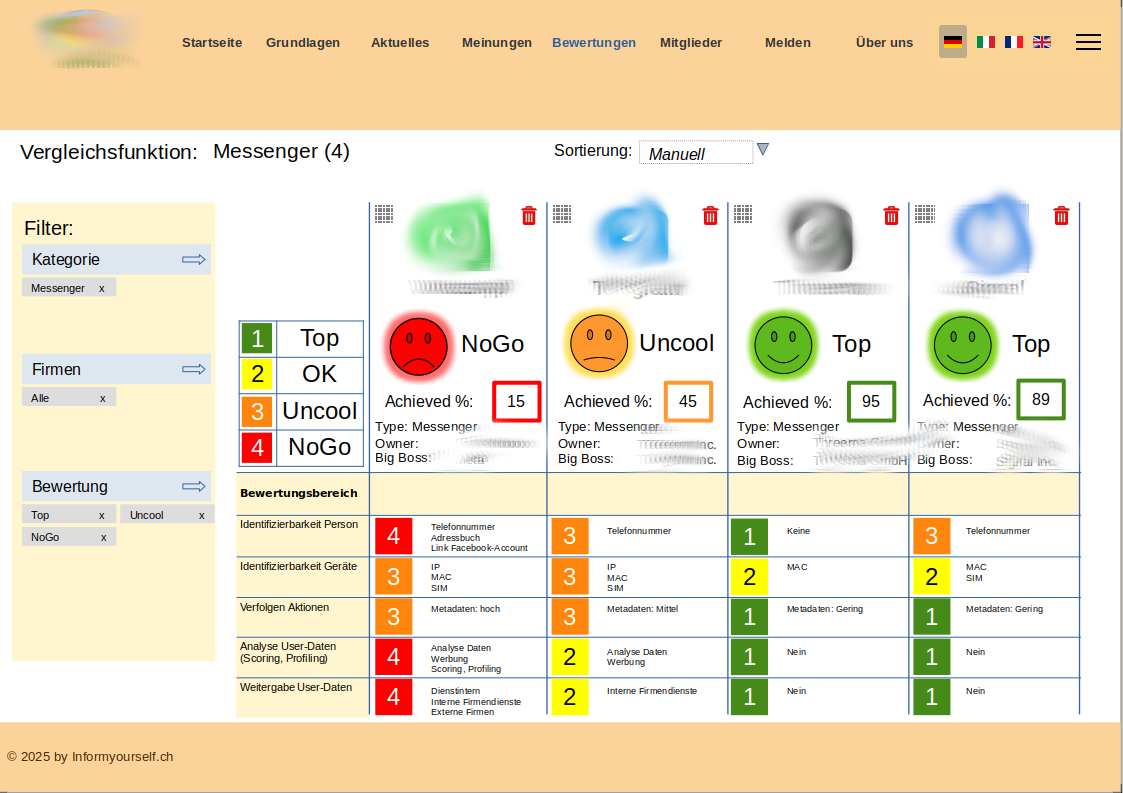Expand the Firmen filter arrow

tap(193, 370)
